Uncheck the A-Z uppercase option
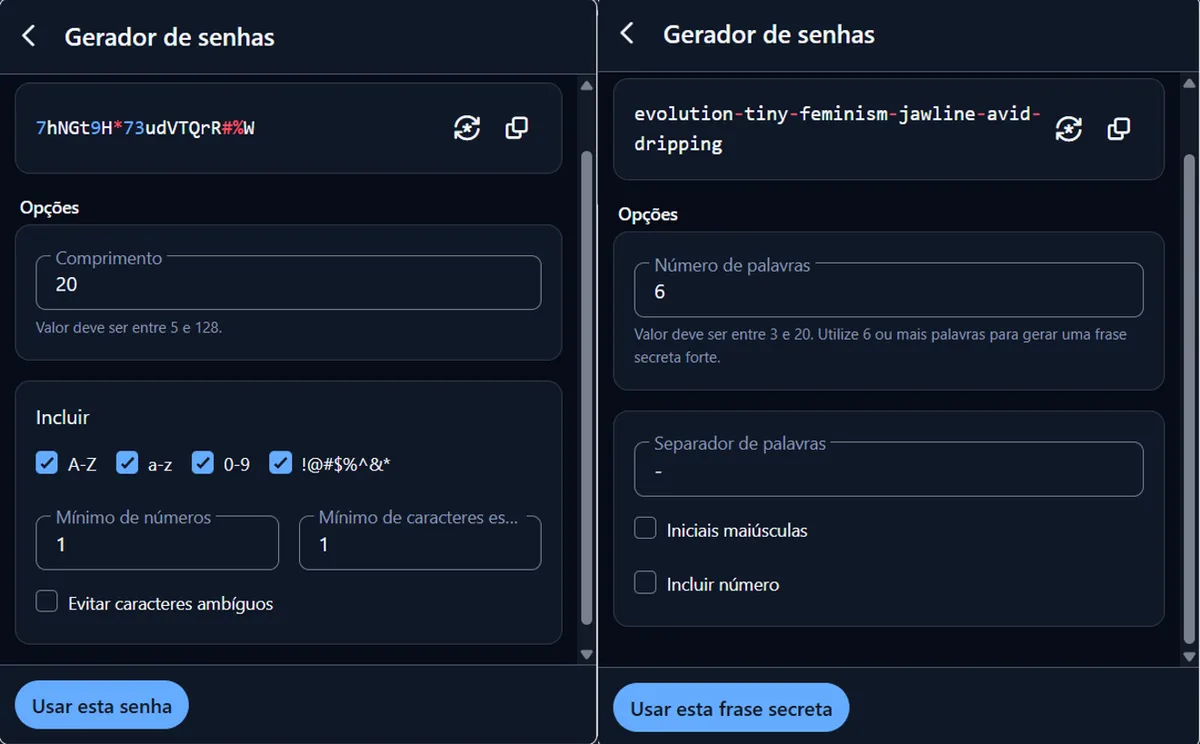This screenshot has height=744, width=1200. point(46,462)
